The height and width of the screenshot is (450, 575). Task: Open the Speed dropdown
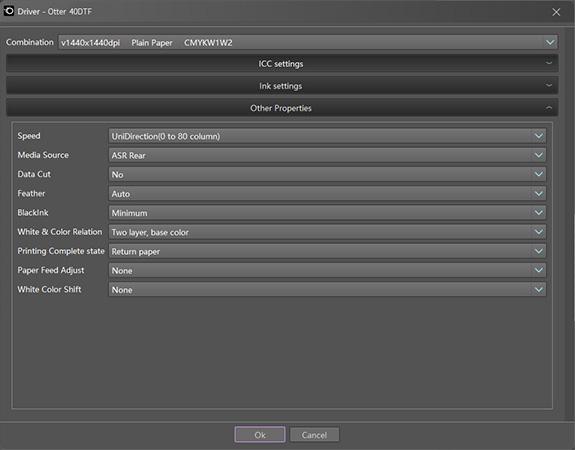tap(327, 136)
